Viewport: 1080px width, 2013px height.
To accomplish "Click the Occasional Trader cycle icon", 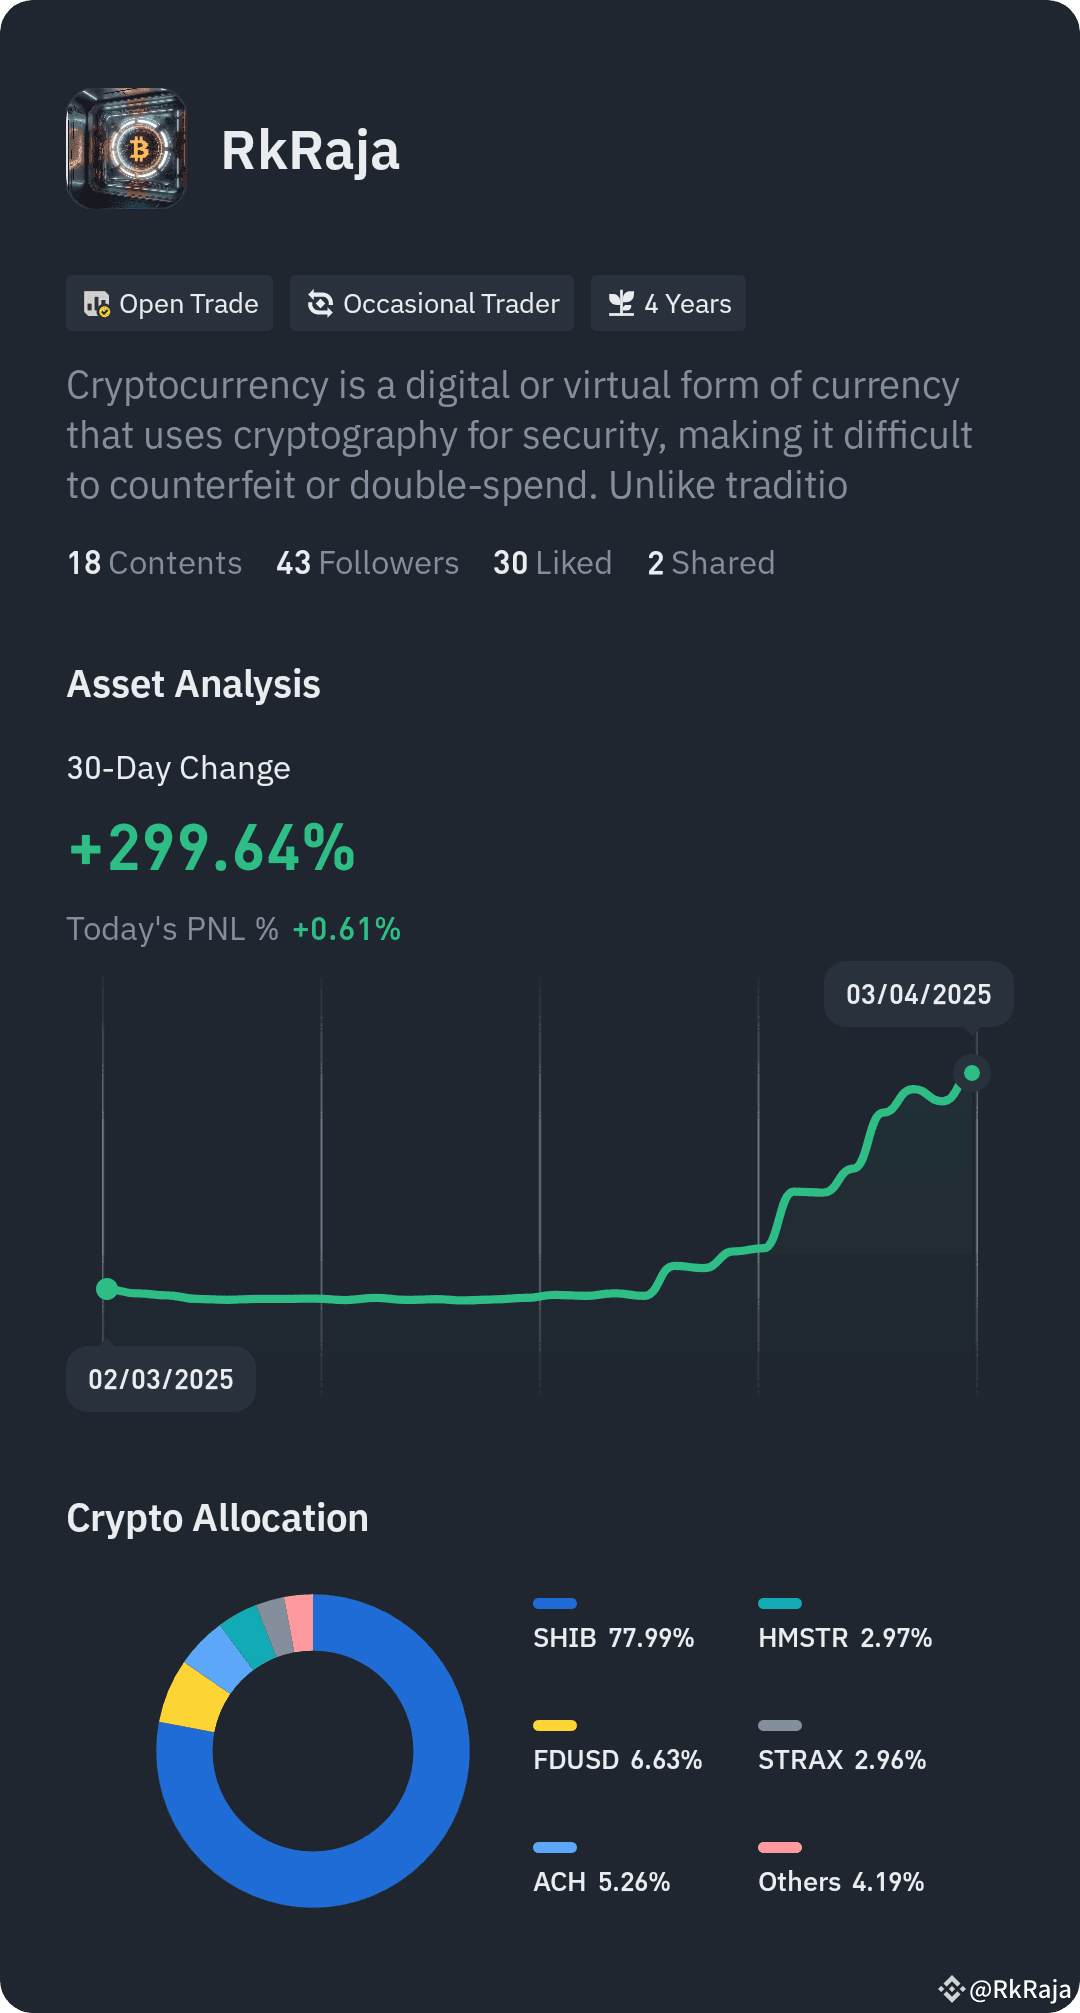I will [x=320, y=304].
